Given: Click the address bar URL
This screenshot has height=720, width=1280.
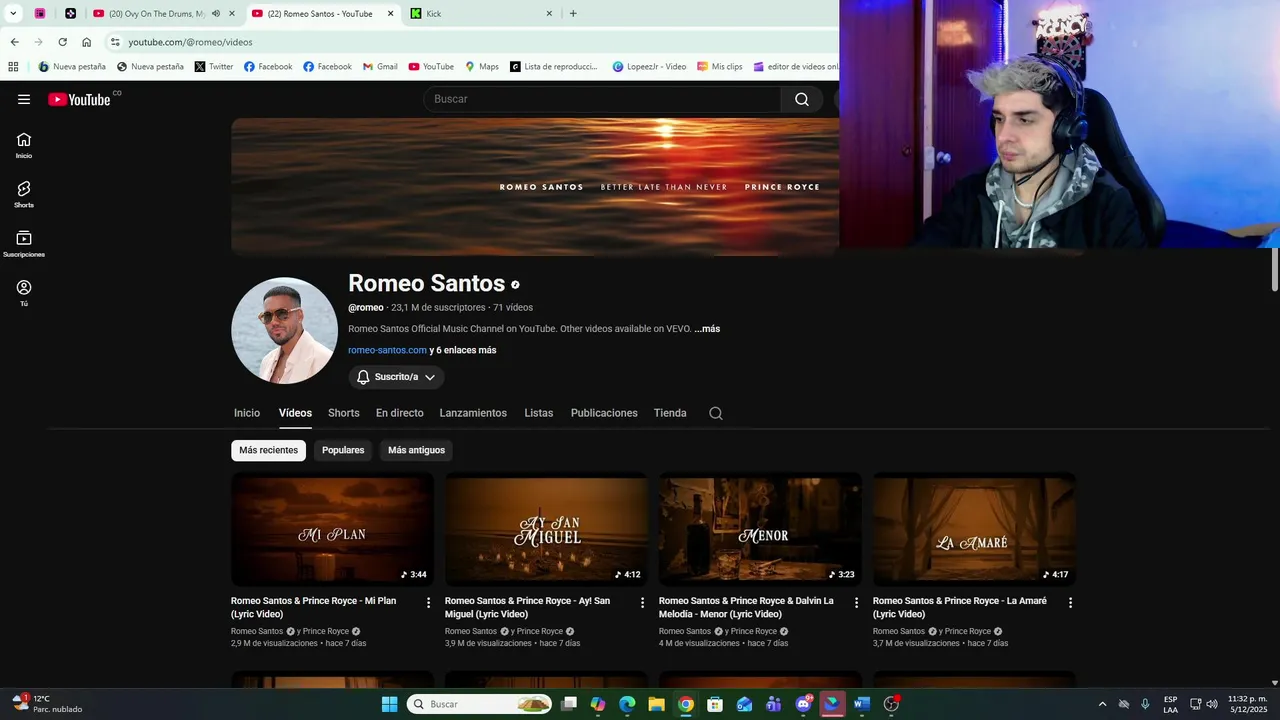Looking at the screenshot, I should point(190,42).
